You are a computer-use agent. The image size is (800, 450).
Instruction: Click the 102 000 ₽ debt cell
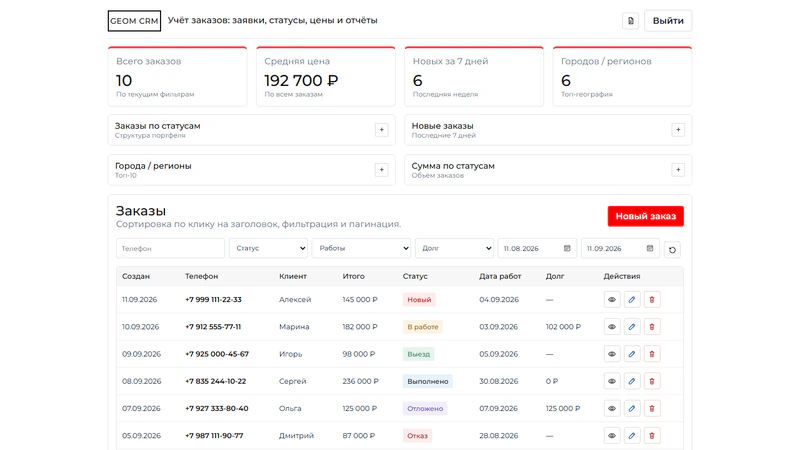563,327
